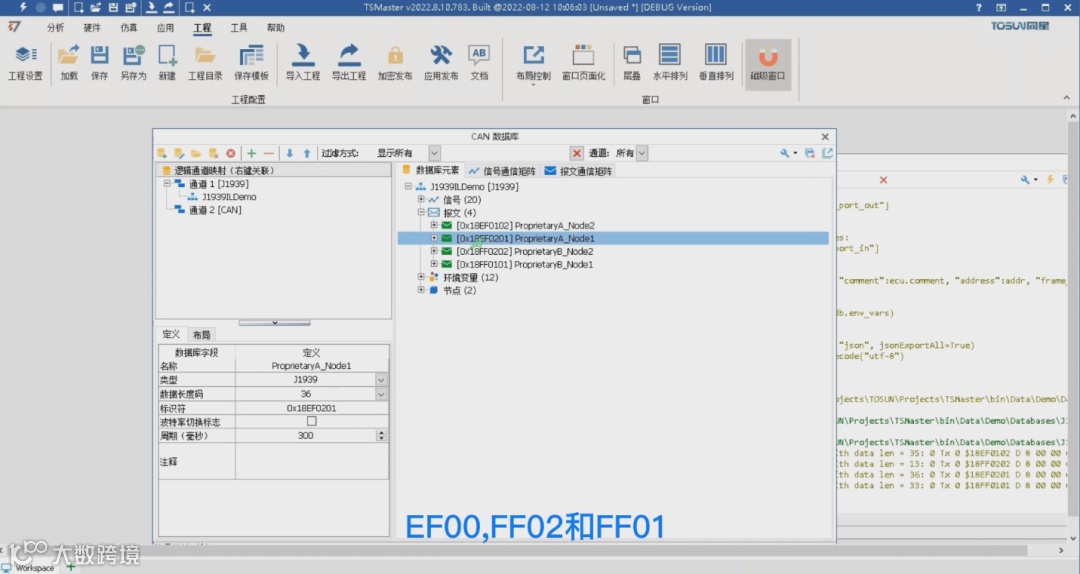Click the panel splitter collapse handle
Image resolution: width=1080 pixels, height=574 pixels.
point(274,322)
